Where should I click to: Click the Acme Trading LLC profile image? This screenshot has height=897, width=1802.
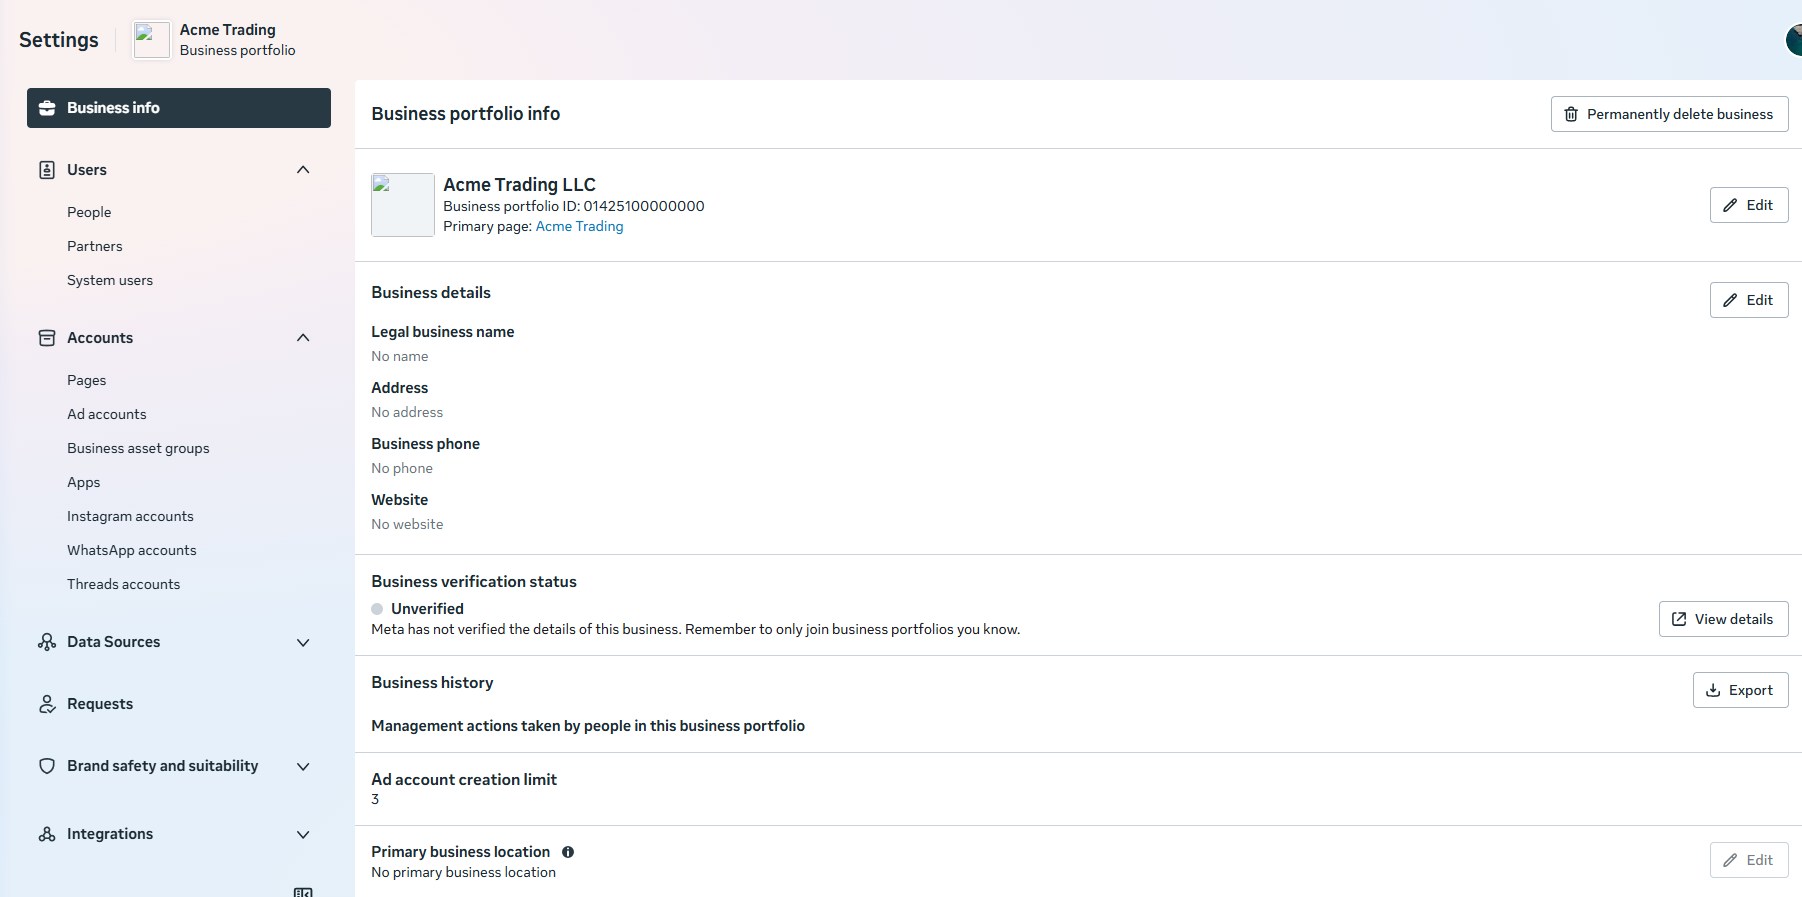403,205
